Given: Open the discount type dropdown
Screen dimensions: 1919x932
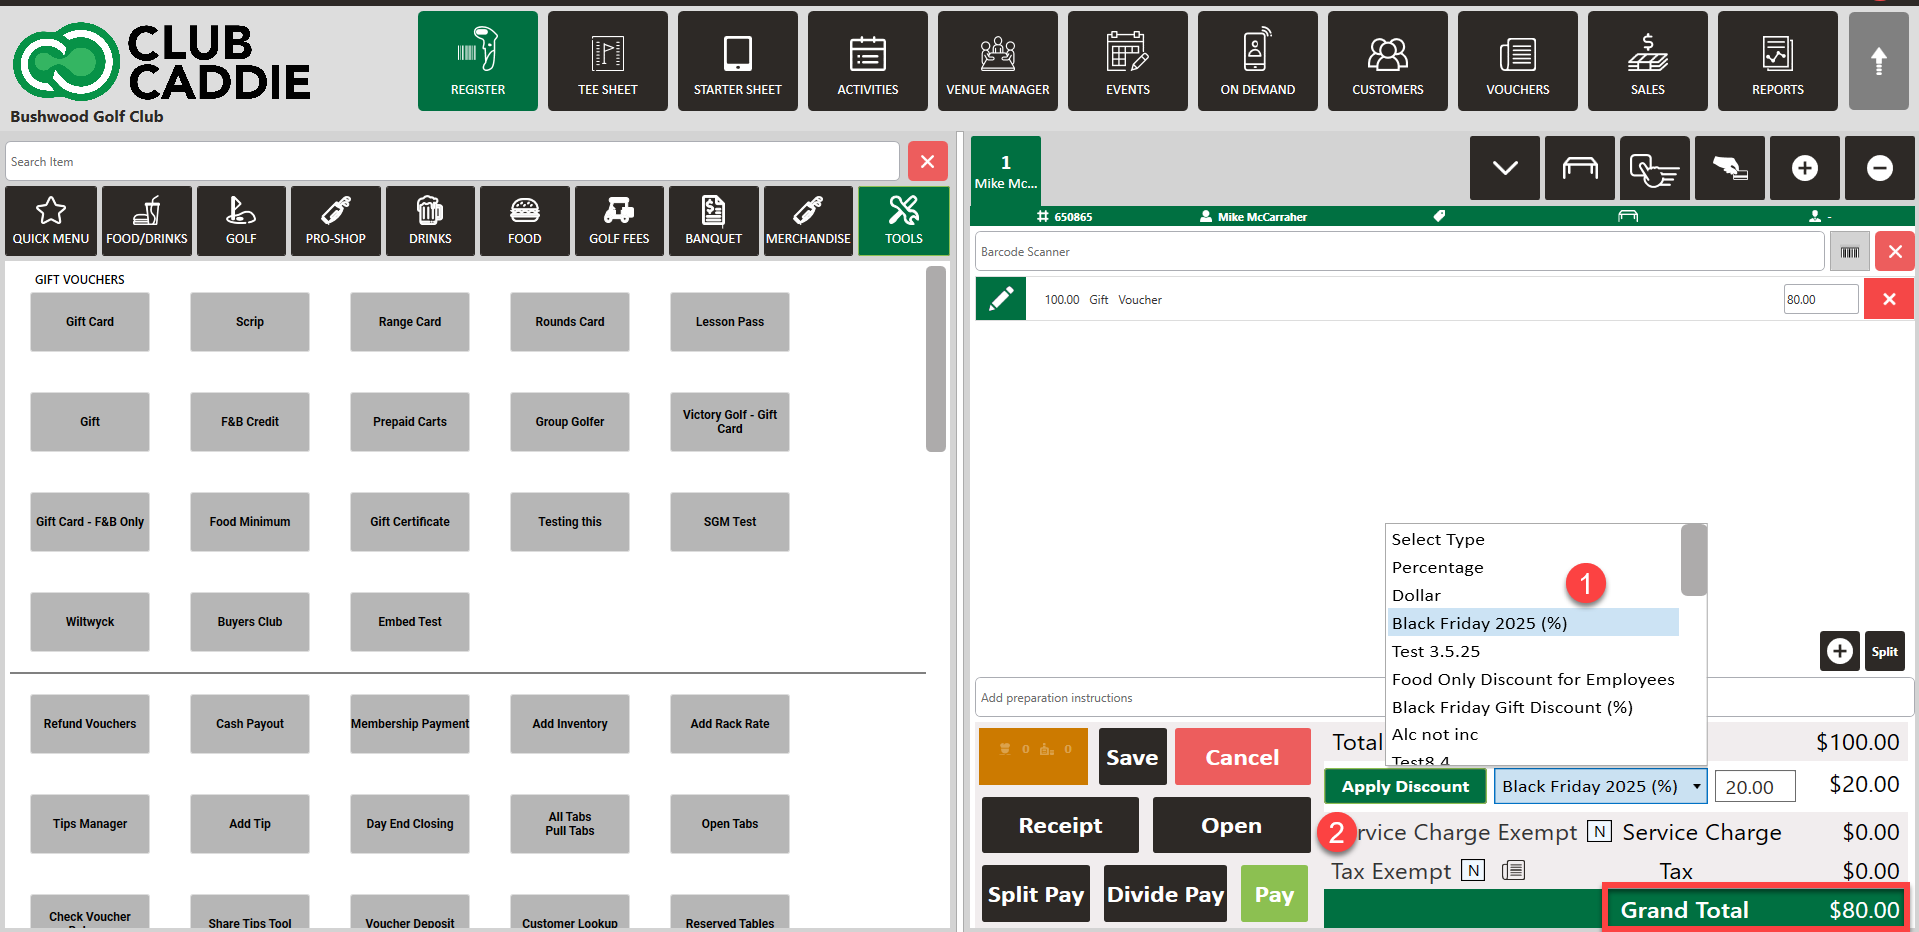Looking at the screenshot, I should pos(1599,786).
